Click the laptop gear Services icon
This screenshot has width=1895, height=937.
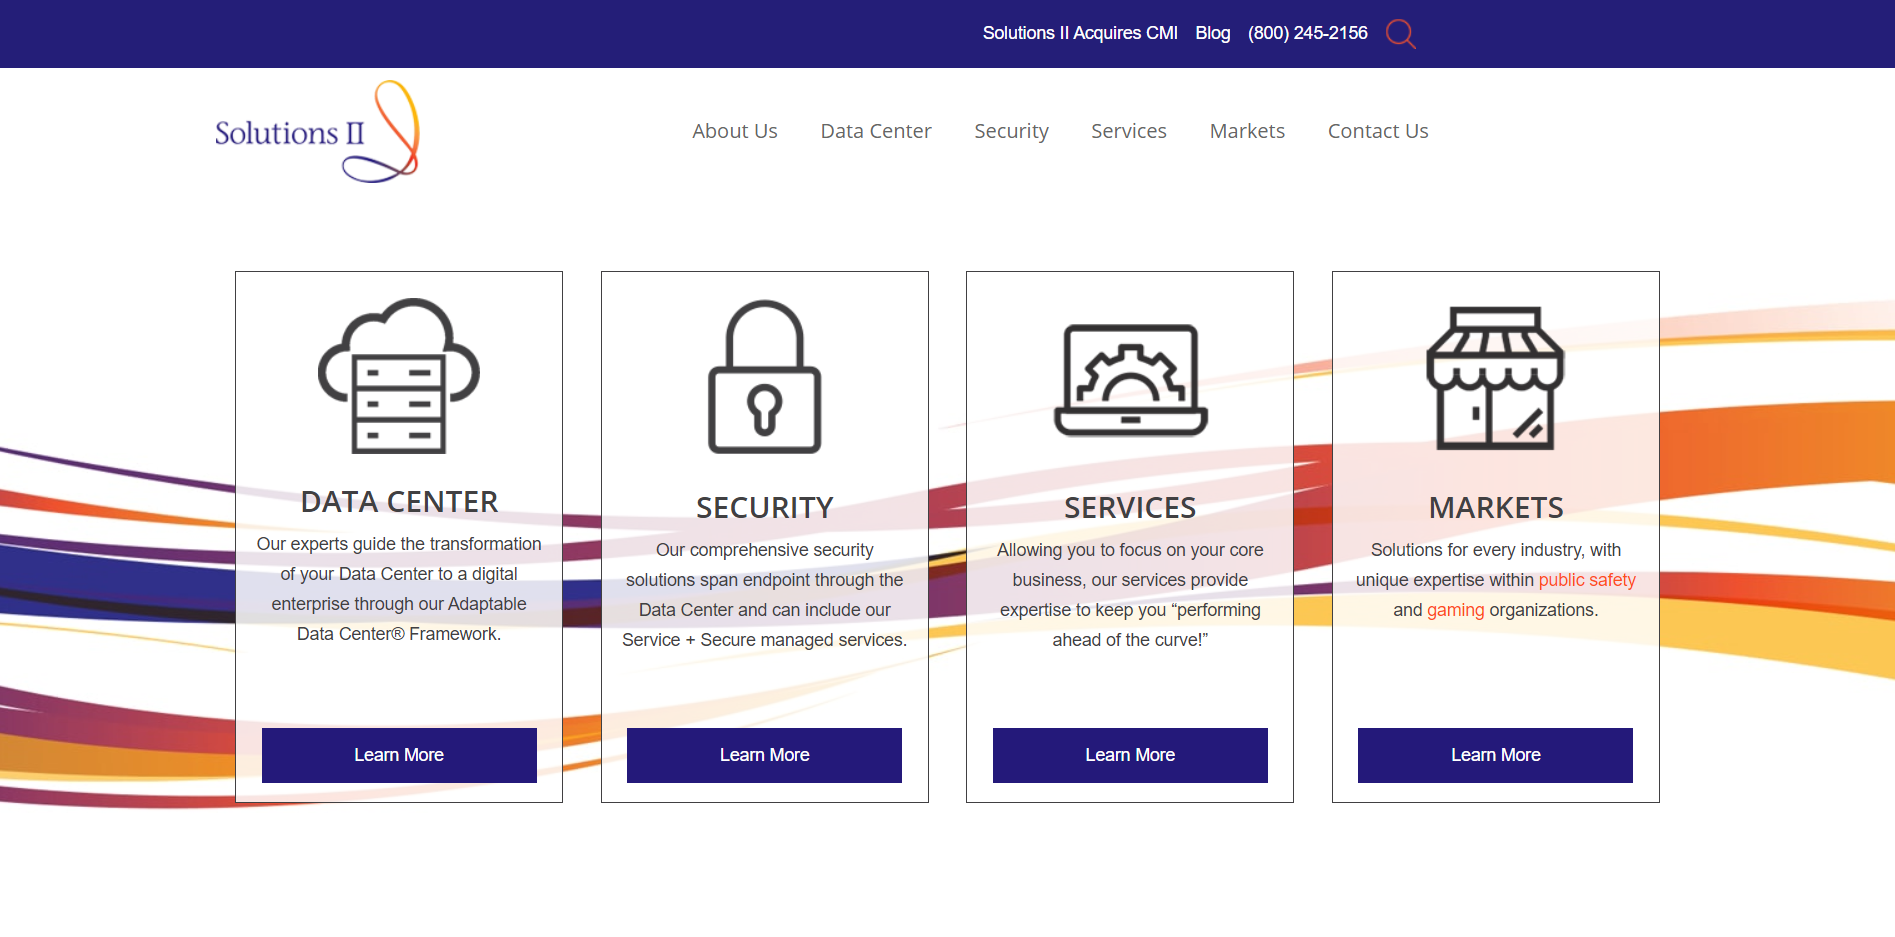click(1130, 380)
